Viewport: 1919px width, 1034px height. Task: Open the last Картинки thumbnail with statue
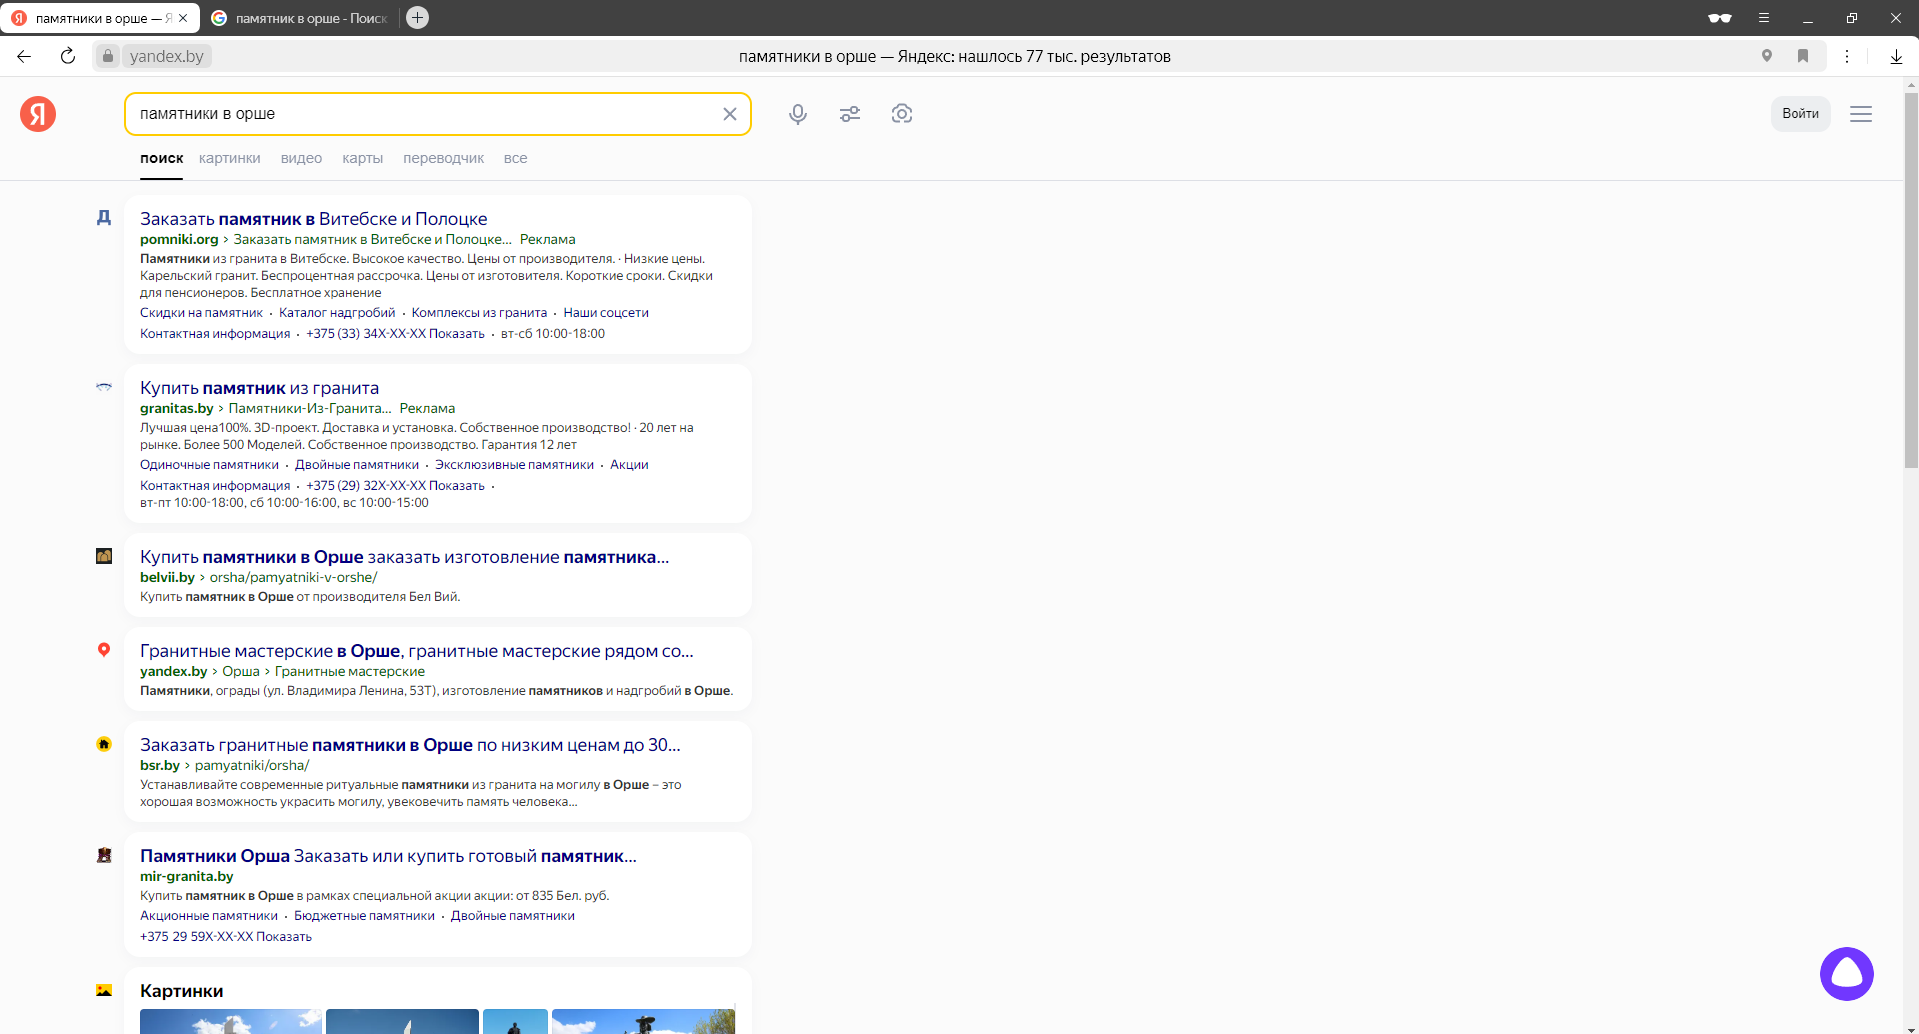[x=643, y=1021]
